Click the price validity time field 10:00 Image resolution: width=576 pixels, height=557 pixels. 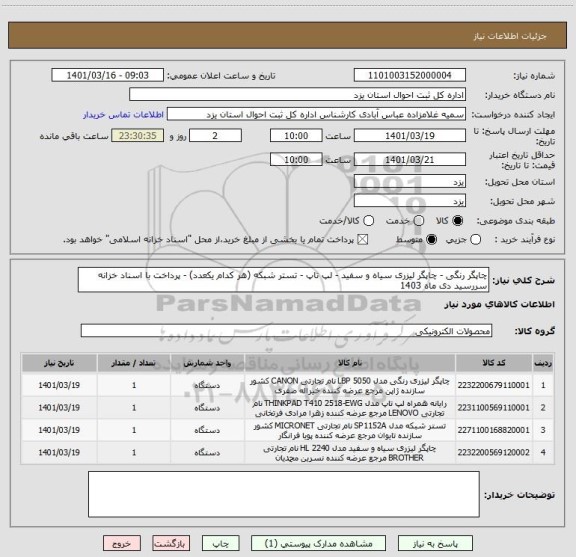click(x=296, y=159)
